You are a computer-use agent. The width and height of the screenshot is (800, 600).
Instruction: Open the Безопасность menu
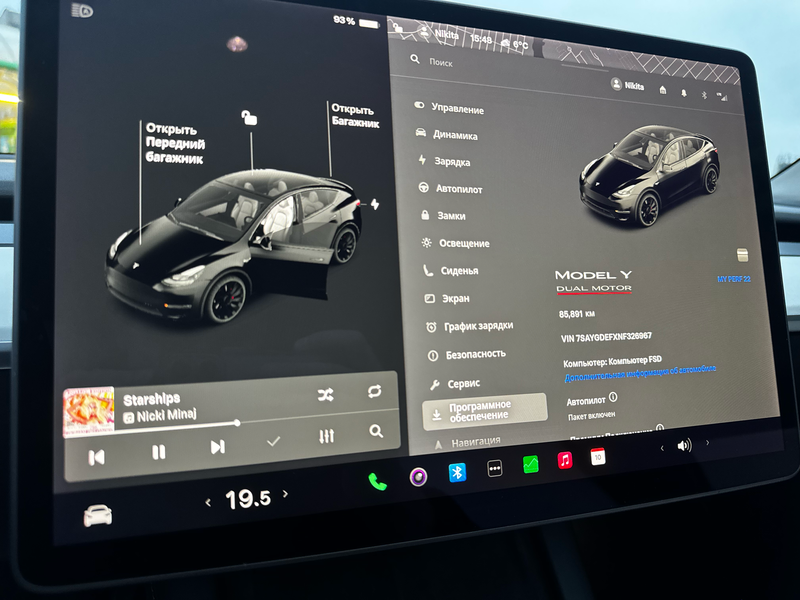pyautogui.click(x=466, y=355)
